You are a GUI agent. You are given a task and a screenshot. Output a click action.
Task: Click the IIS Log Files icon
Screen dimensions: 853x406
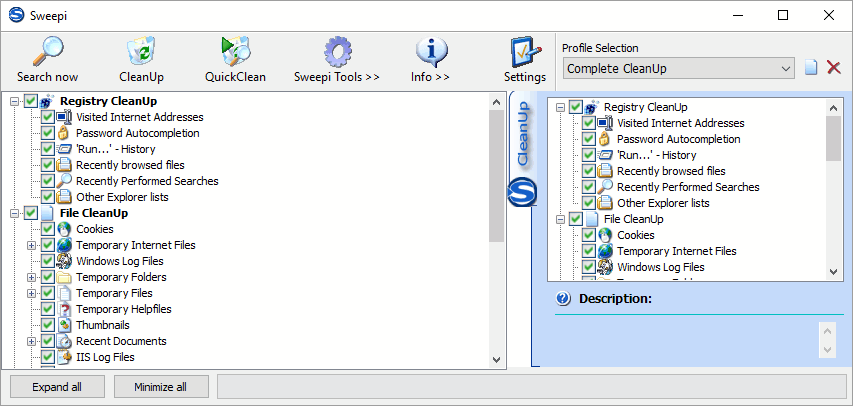point(64,357)
